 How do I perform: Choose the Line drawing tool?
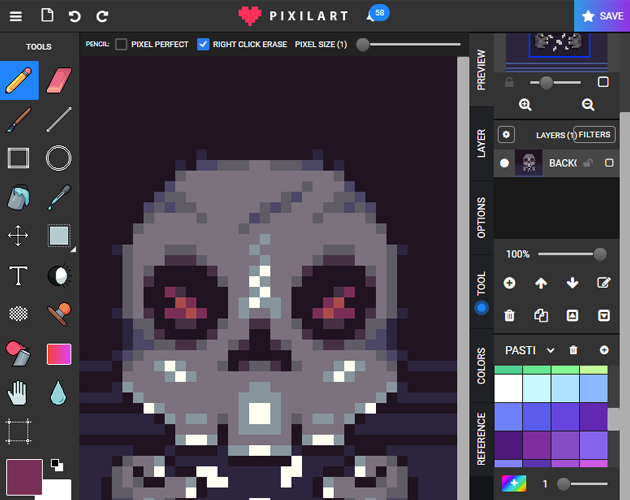point(59,119)
